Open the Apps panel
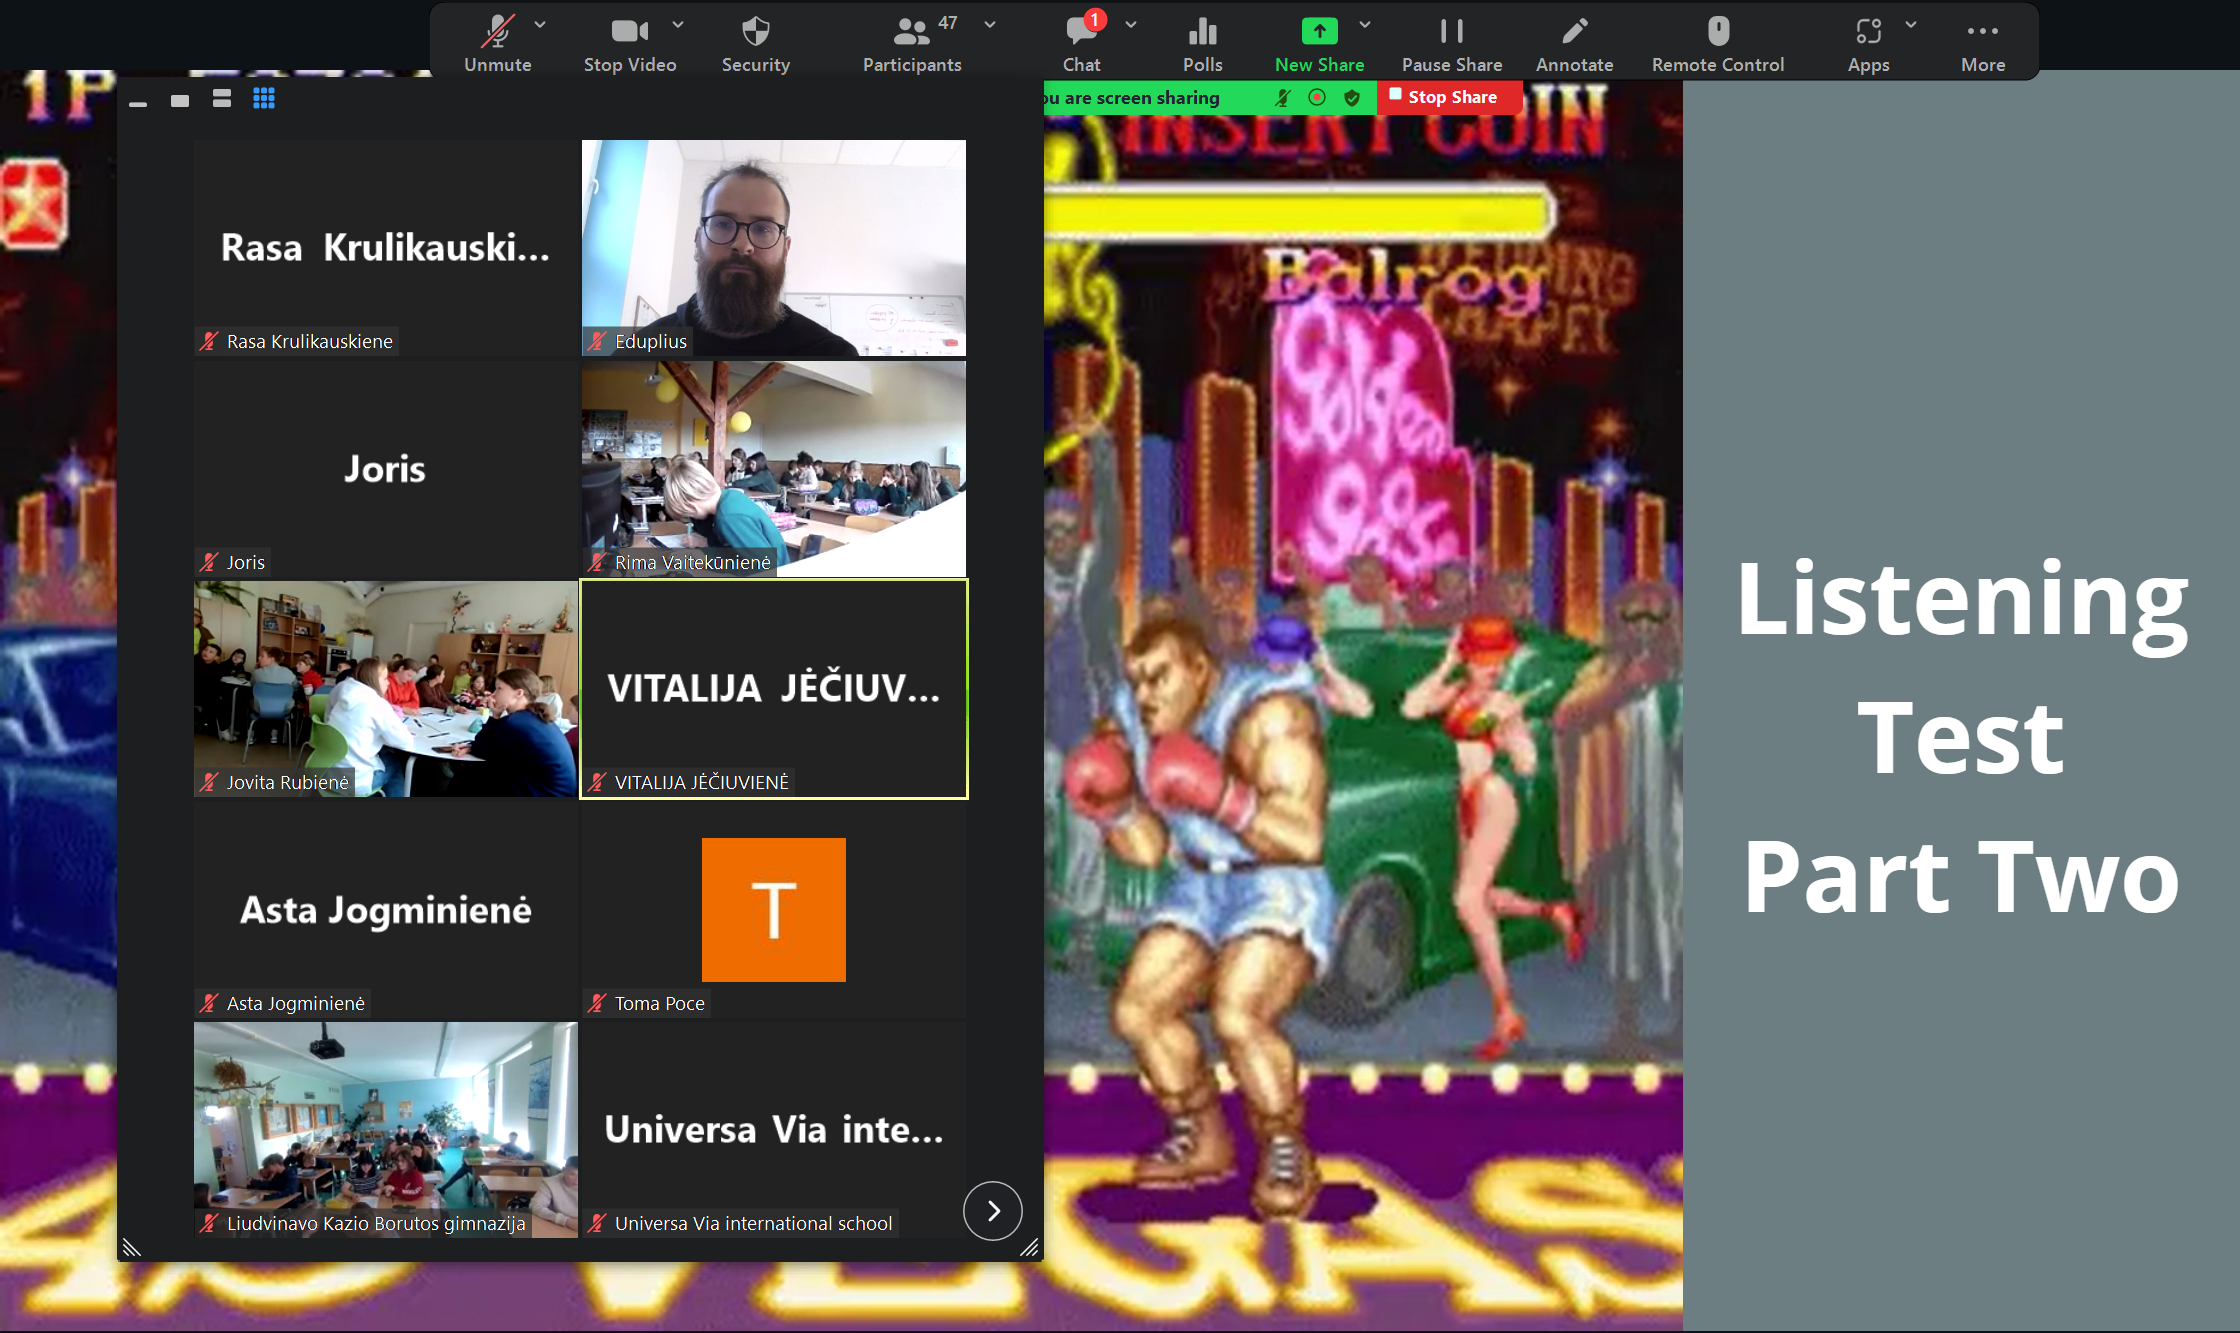This screenshot has width=2240, height=1333. [1867, 32]
